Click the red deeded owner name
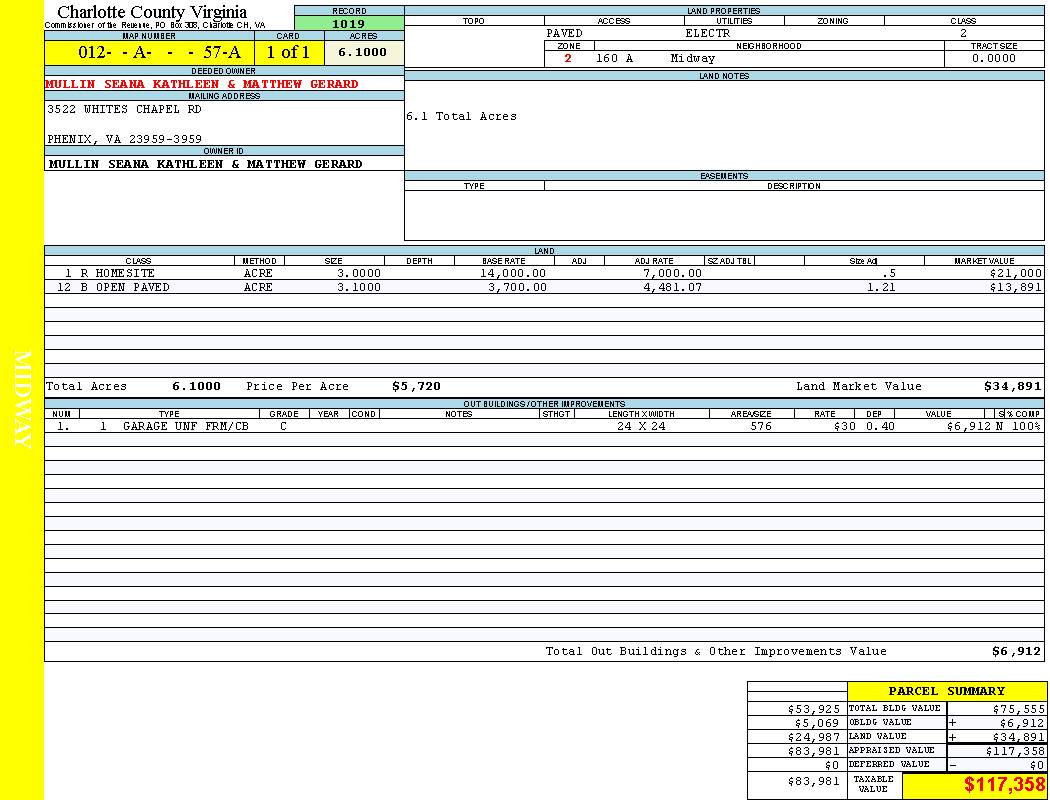This screenshot has width=1050, height=800. [x=202, y=84]
